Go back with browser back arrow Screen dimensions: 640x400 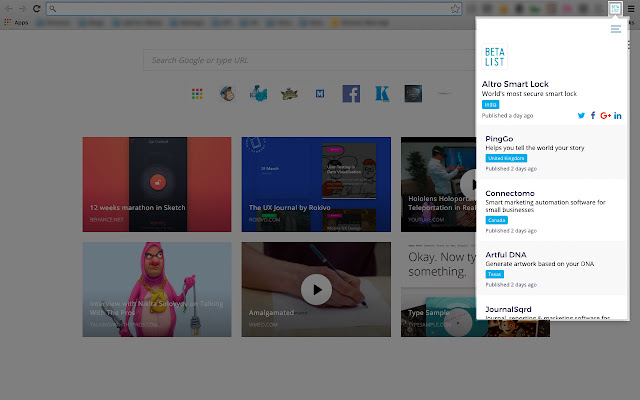(9, 9)
